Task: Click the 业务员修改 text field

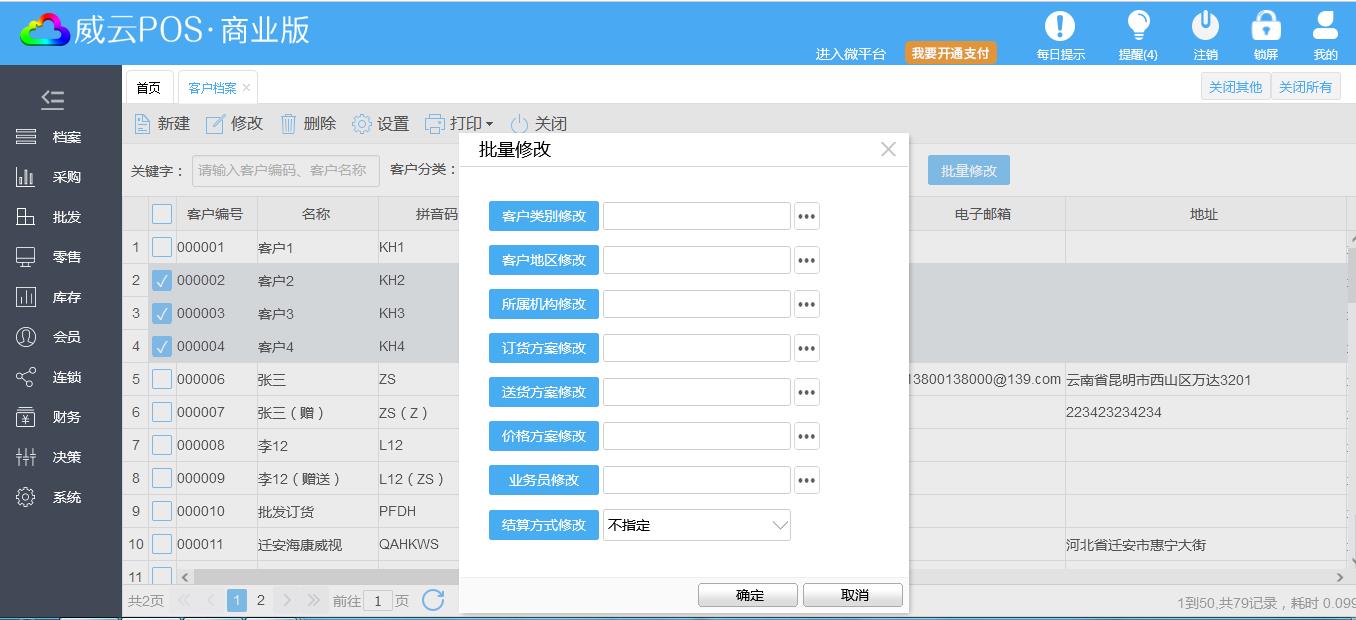Action: click(696, 480)
